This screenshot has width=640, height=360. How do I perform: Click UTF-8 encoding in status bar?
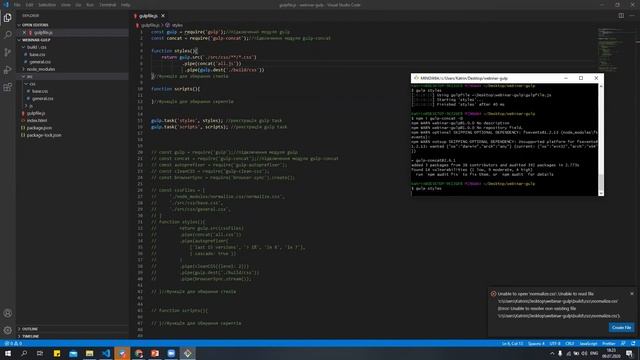[x=555, y=344]
